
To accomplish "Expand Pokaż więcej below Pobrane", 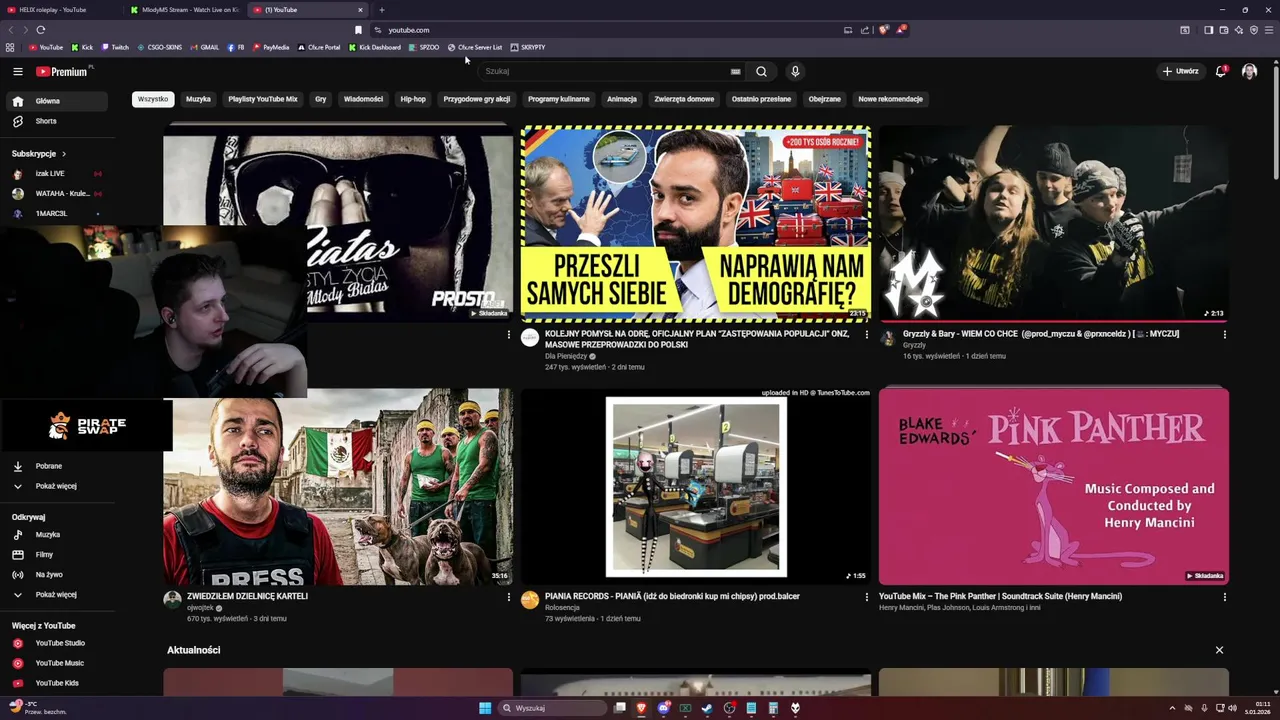I will [58, 486].
